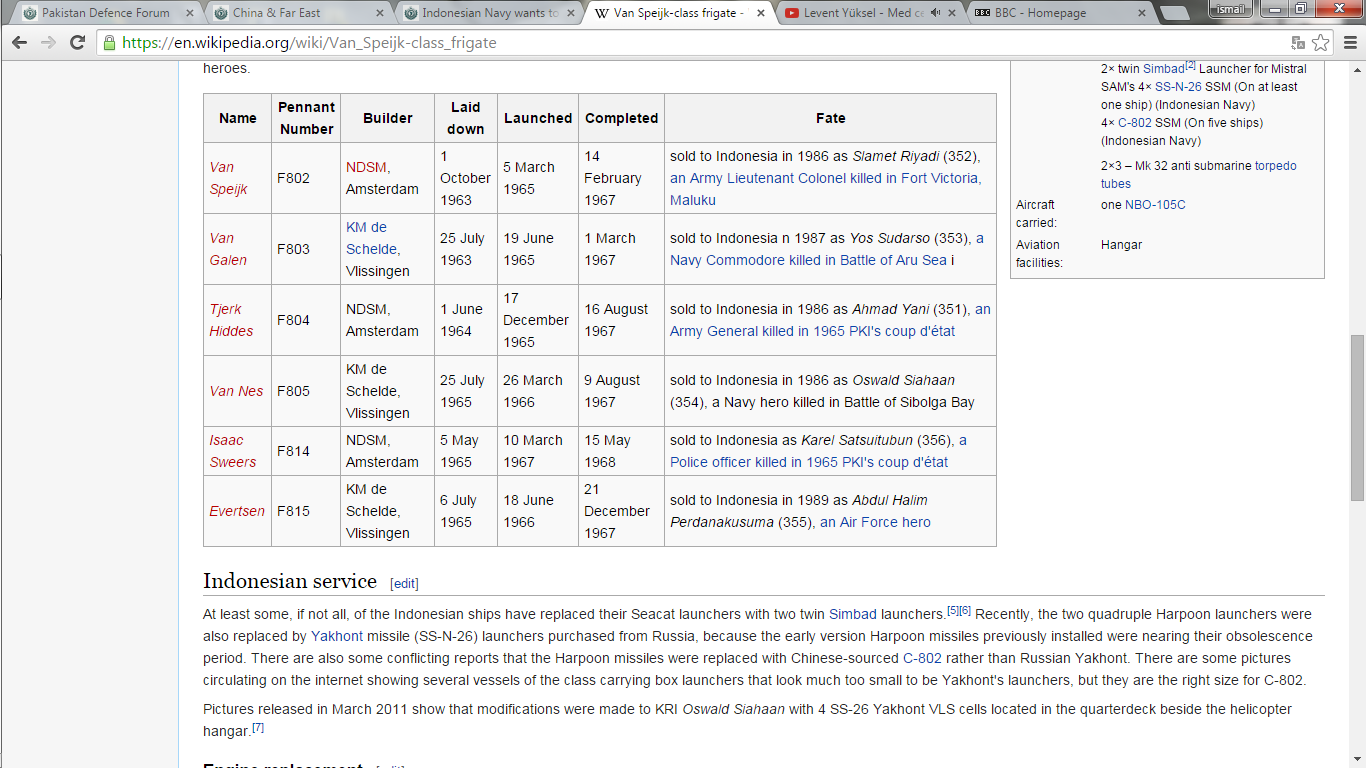Viewport: 1366px width, 768px height.
Task: Open the Van Galen ship link
Action: 228,249
